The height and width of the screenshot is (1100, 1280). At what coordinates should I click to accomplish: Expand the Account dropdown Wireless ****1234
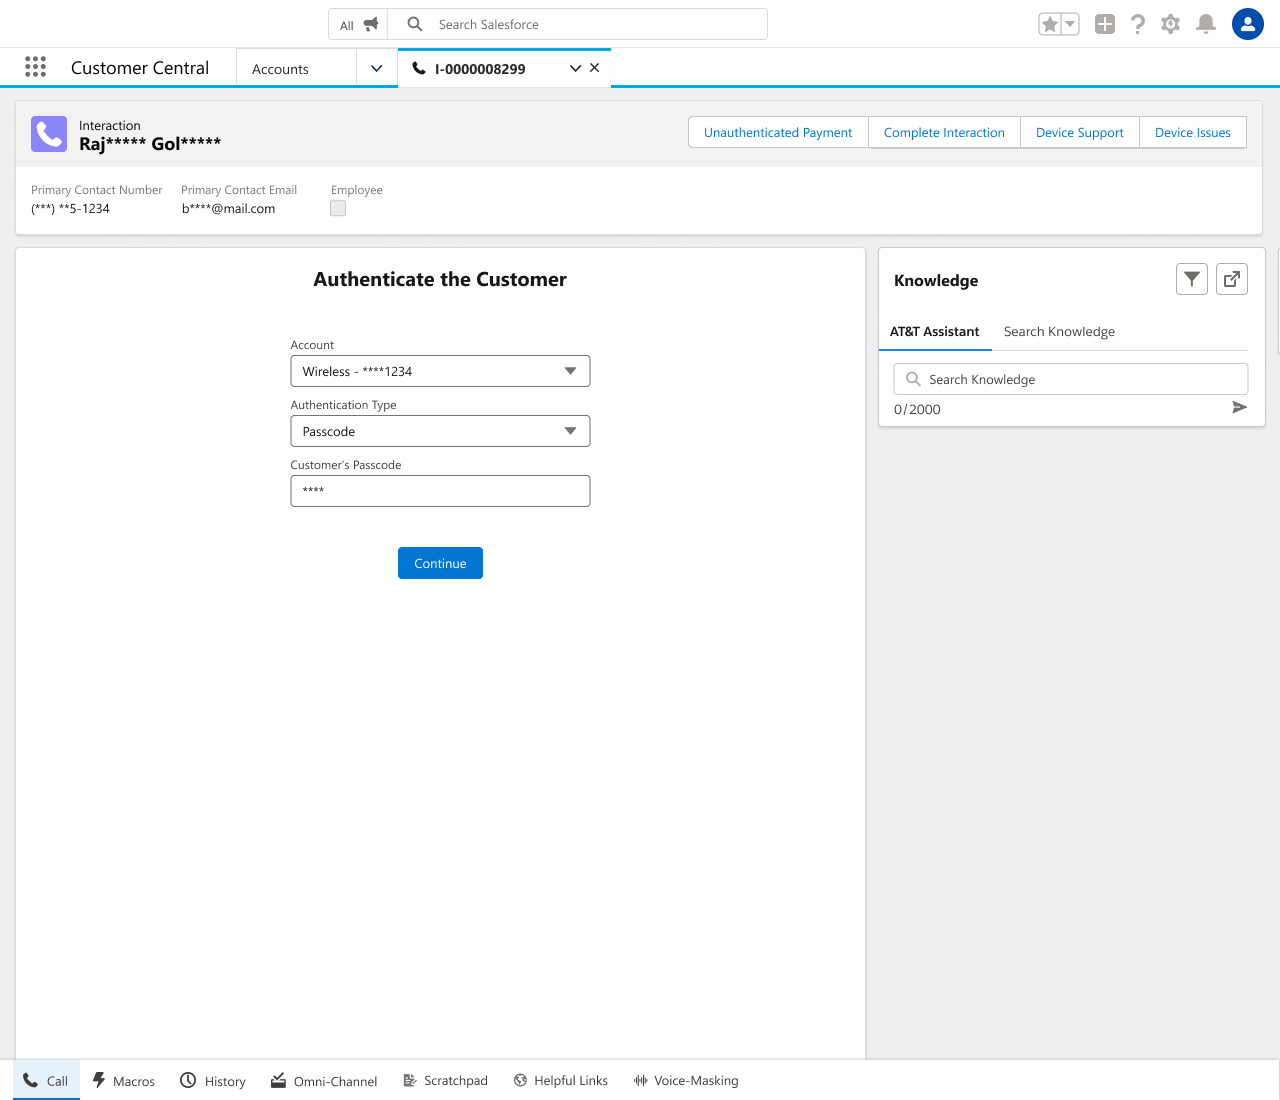pyautogui.click(x=440, y=371)
